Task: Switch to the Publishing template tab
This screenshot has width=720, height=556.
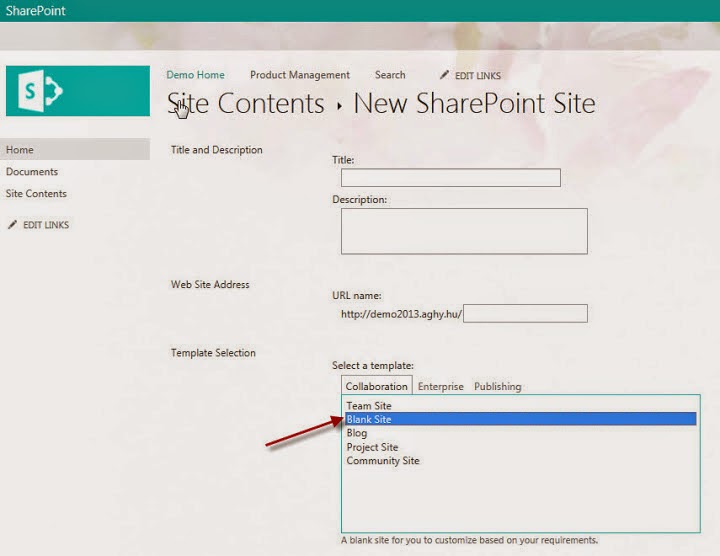Action: pyautogui.click(x=498, y=387)
